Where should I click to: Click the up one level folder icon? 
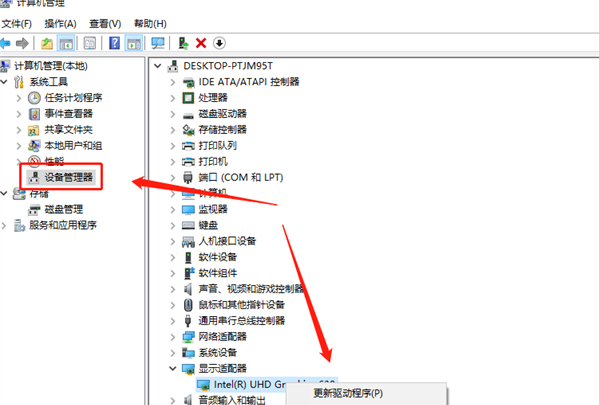(47, 43)
